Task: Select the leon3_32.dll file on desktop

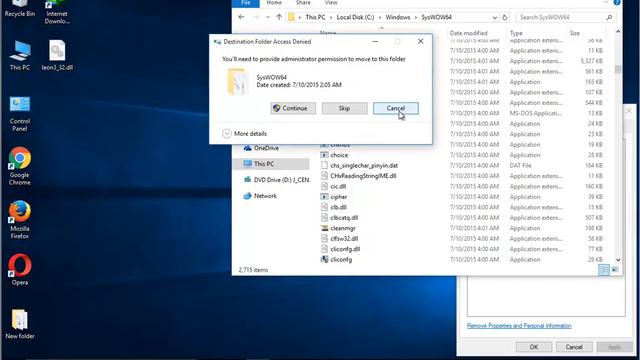Action: point(57,56)
